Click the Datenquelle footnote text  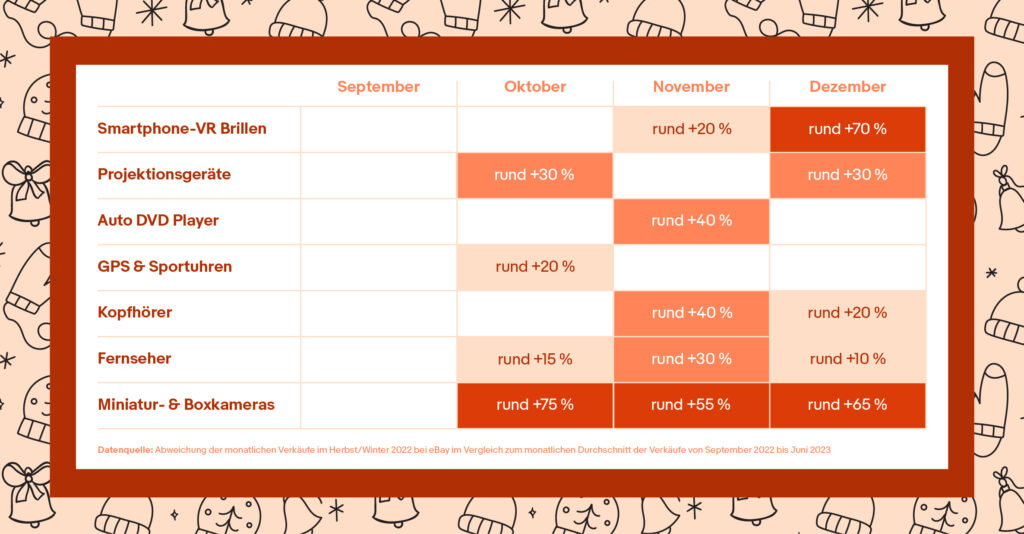pos(464,450)
